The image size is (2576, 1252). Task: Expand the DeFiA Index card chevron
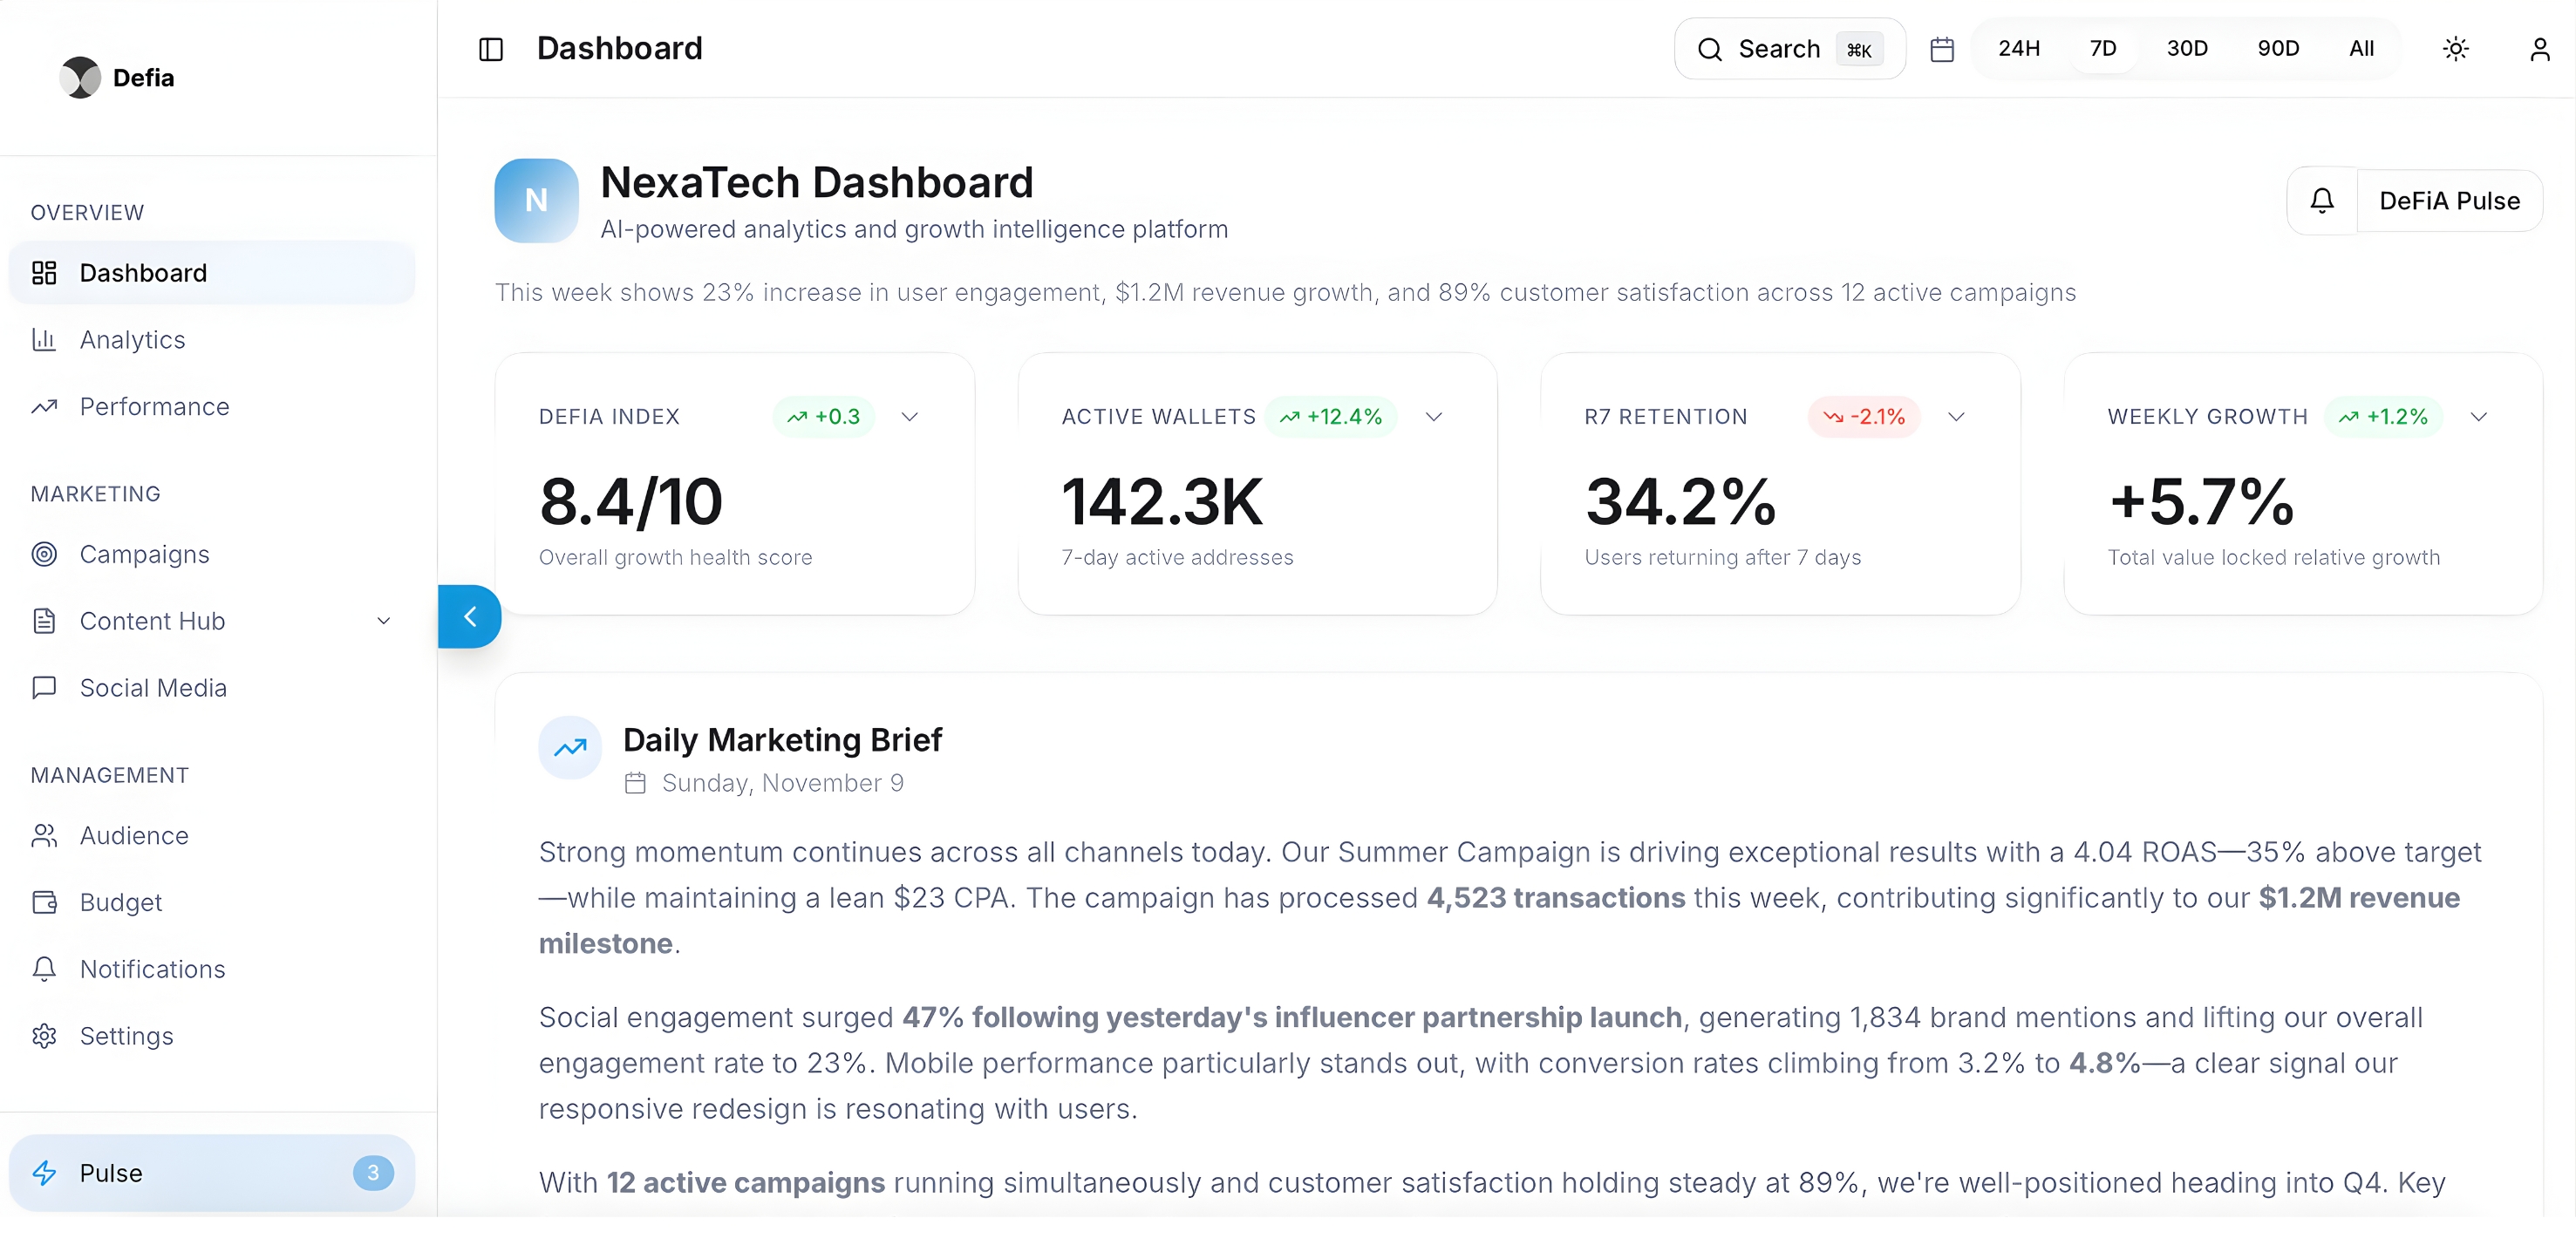[x=909, y=417]
